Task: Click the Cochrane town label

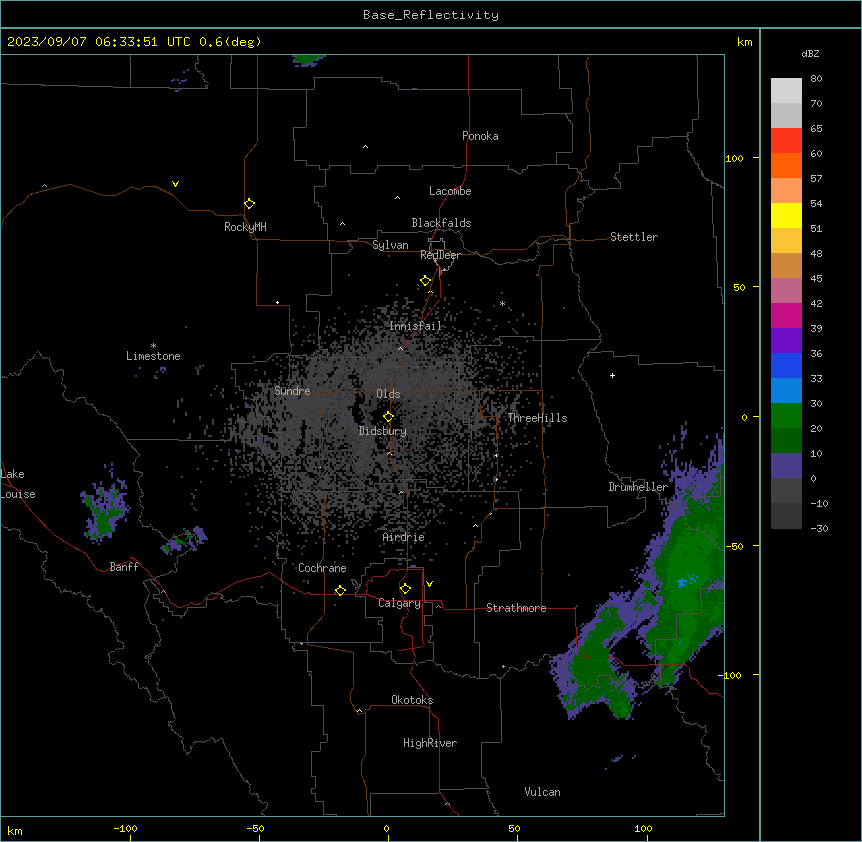Action: [x=322, y=568]
